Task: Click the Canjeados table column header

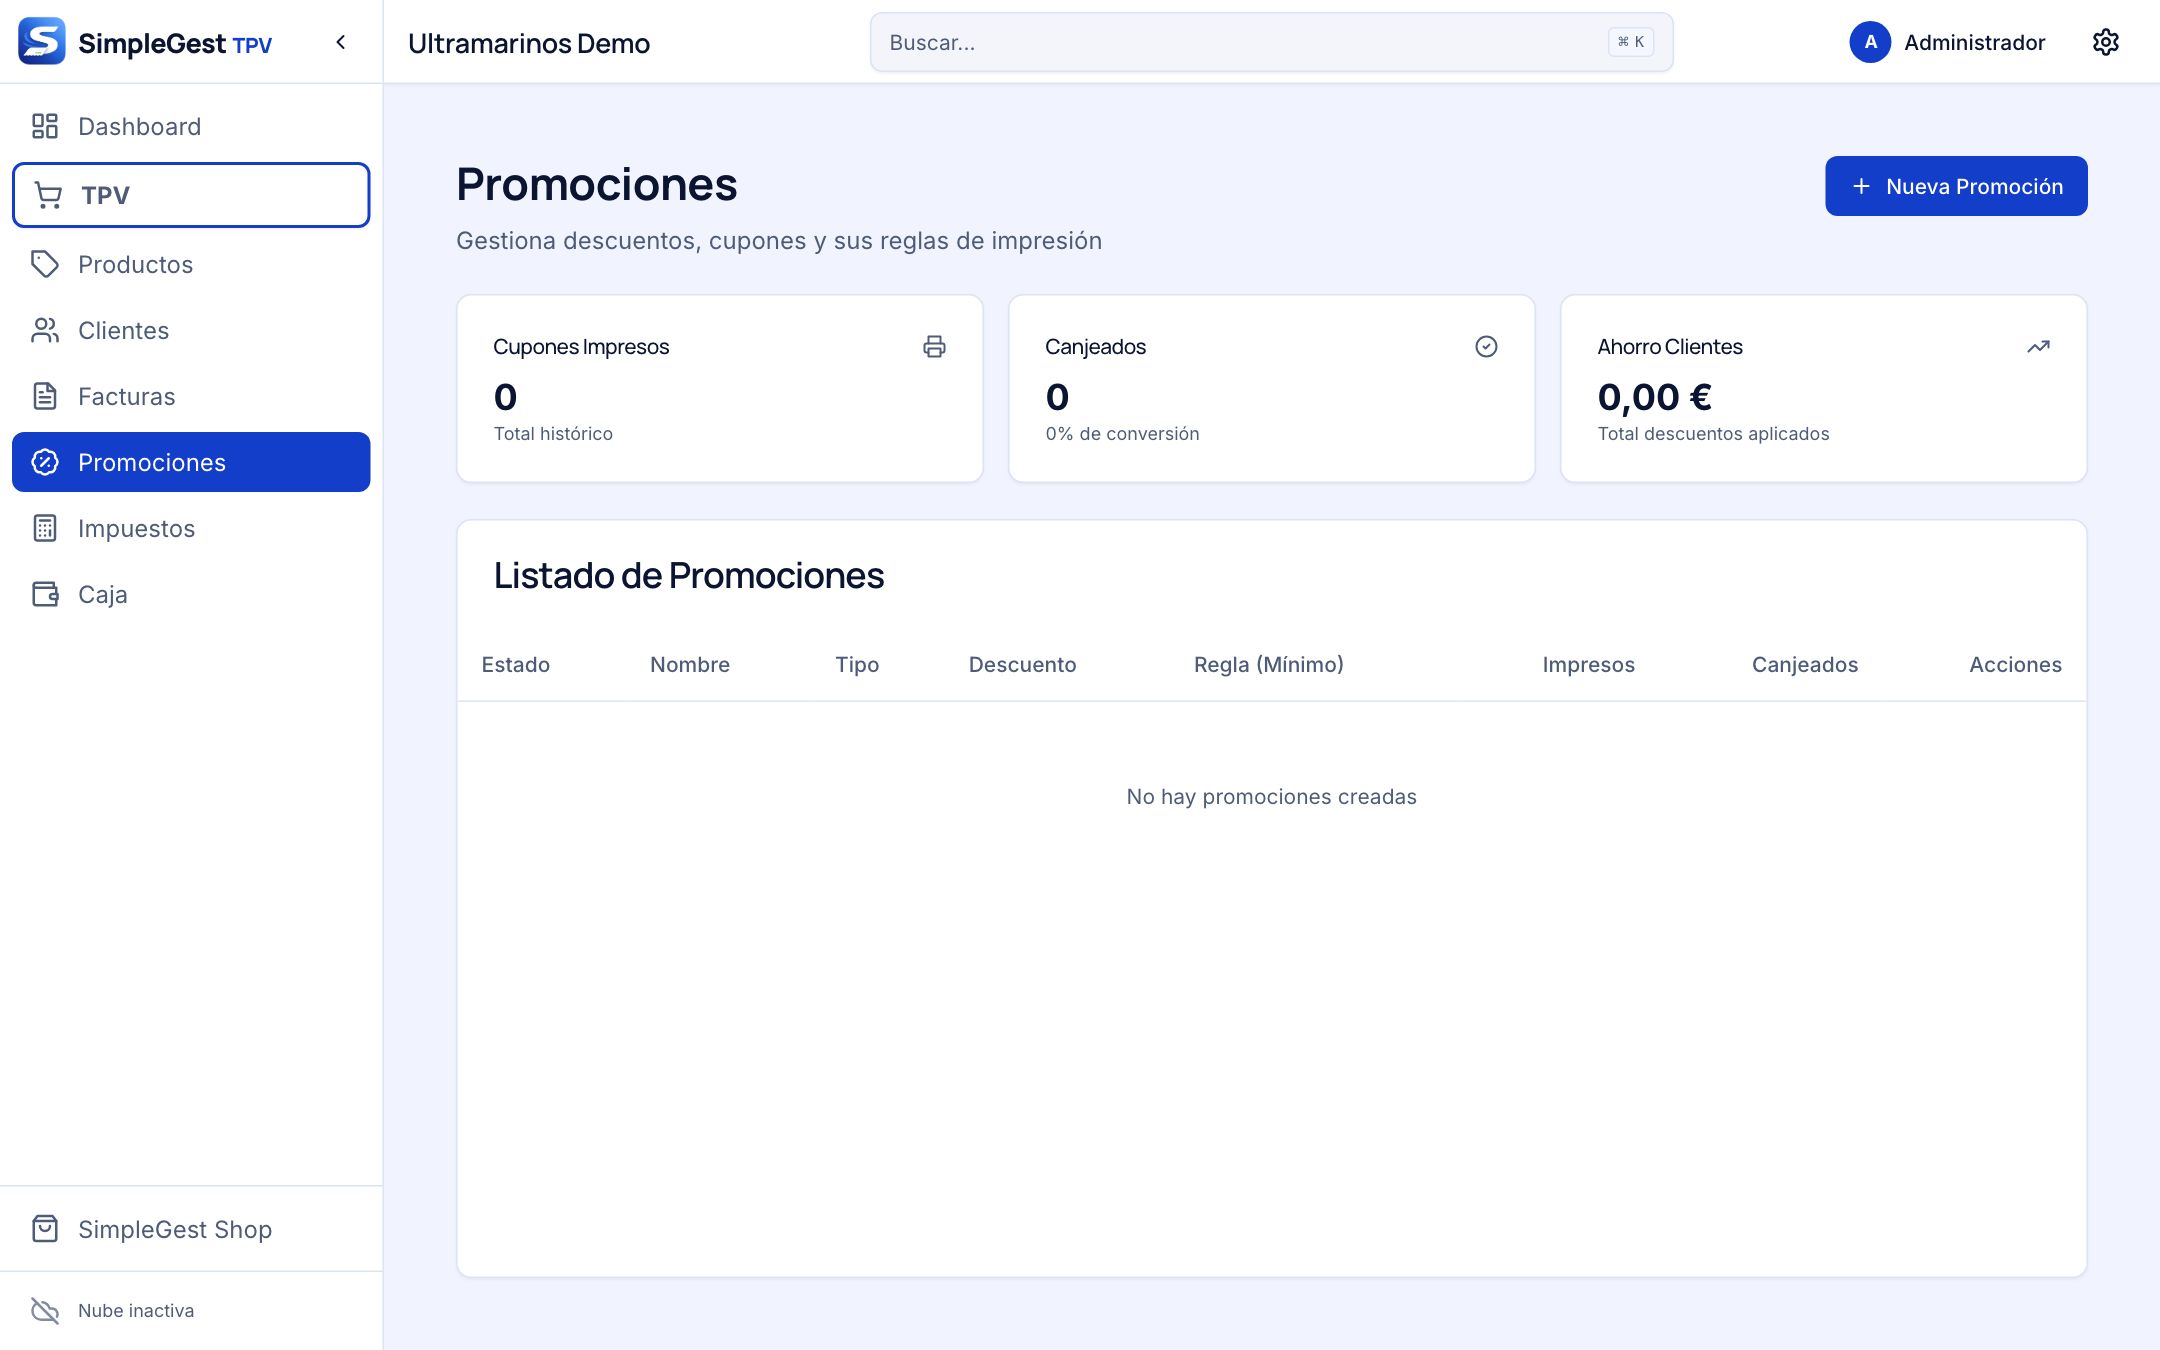Action: point(1804,664)
